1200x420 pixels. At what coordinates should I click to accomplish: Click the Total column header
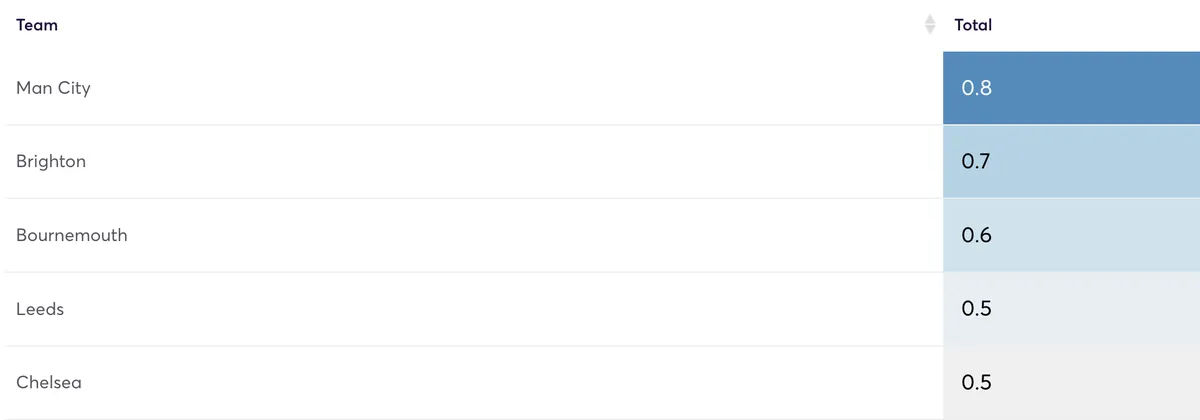[973, 25]
